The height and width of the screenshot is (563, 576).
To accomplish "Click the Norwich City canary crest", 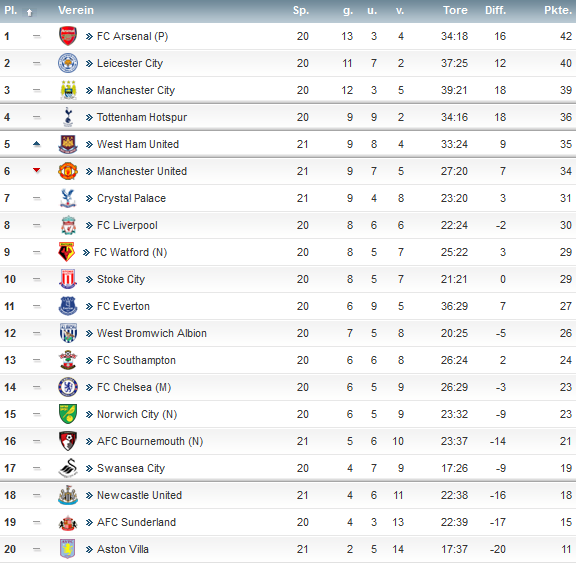I will [68, 414].
